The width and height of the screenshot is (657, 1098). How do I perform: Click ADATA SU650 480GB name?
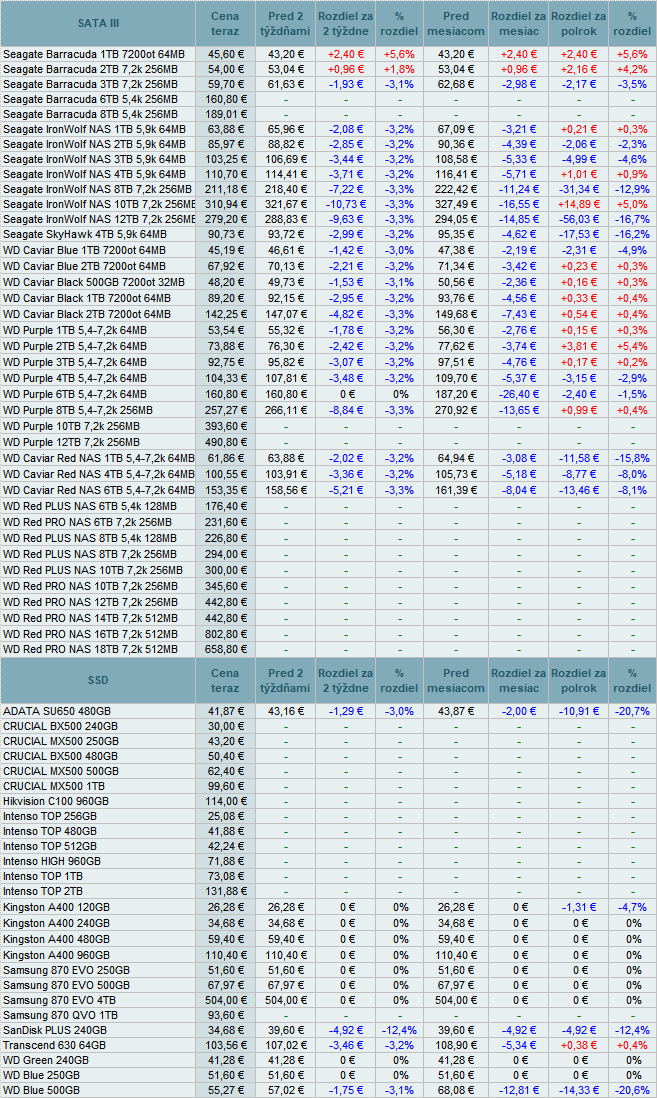57,711
